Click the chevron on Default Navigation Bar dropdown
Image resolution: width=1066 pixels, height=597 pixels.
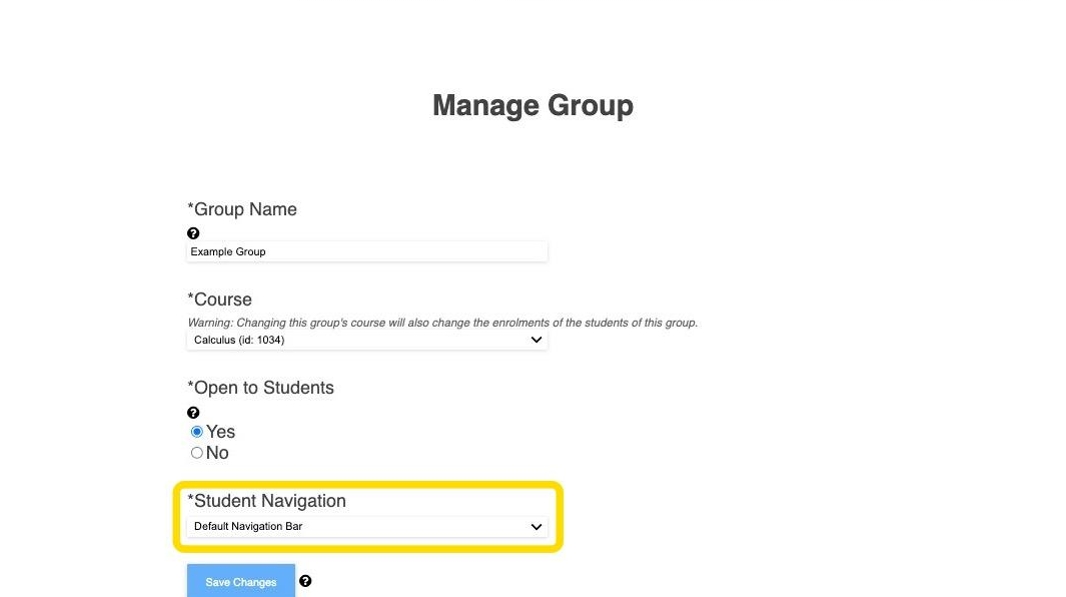[536, 526]
